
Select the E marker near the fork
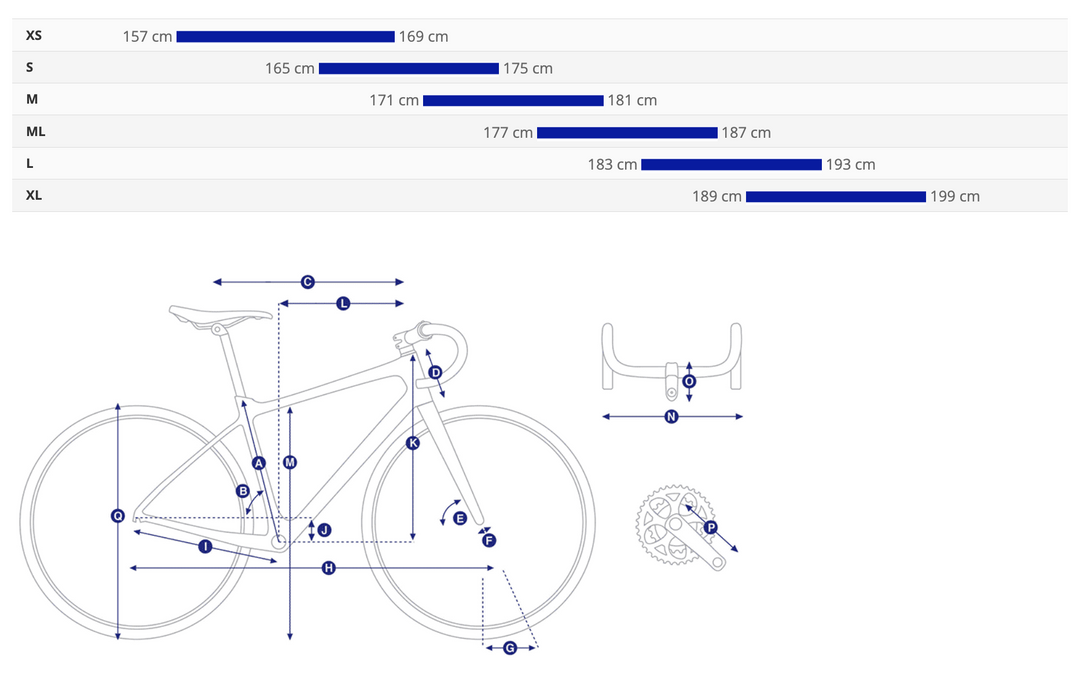click(460, 518)
